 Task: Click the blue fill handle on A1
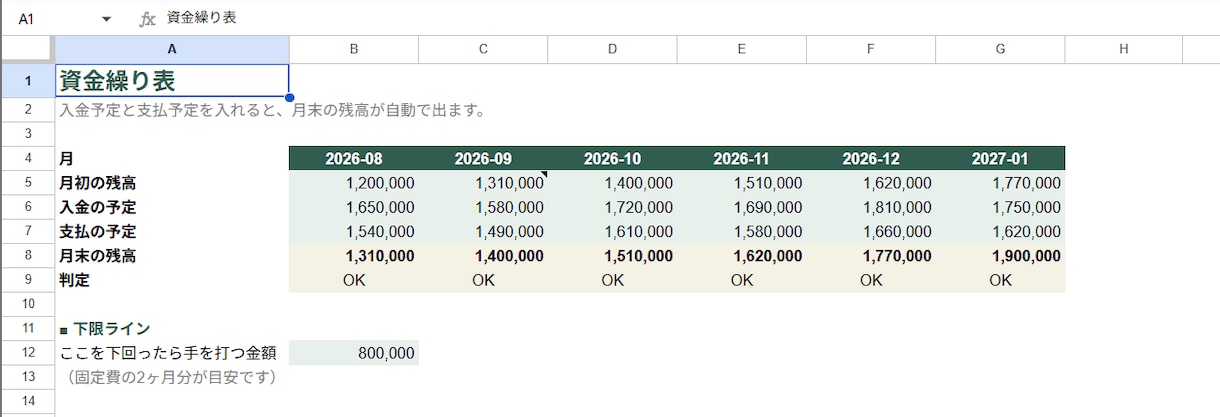(x=289, y=97)
